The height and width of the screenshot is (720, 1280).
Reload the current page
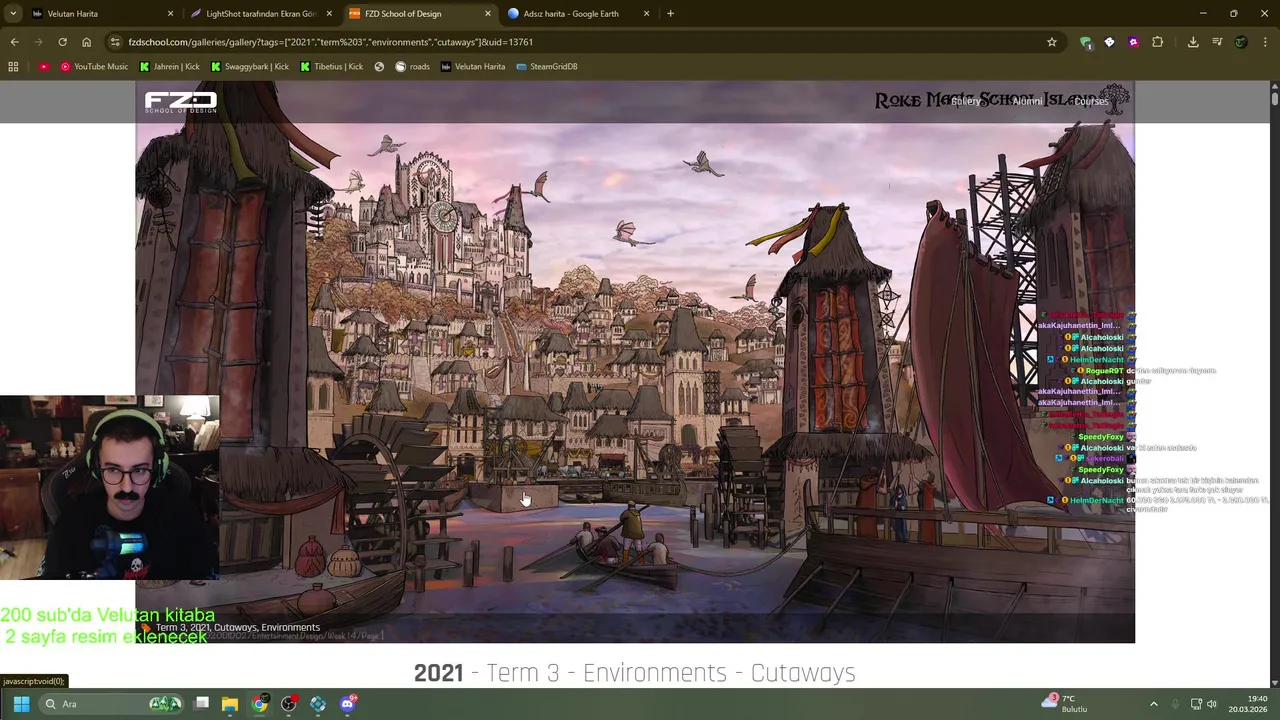(62, 42)
